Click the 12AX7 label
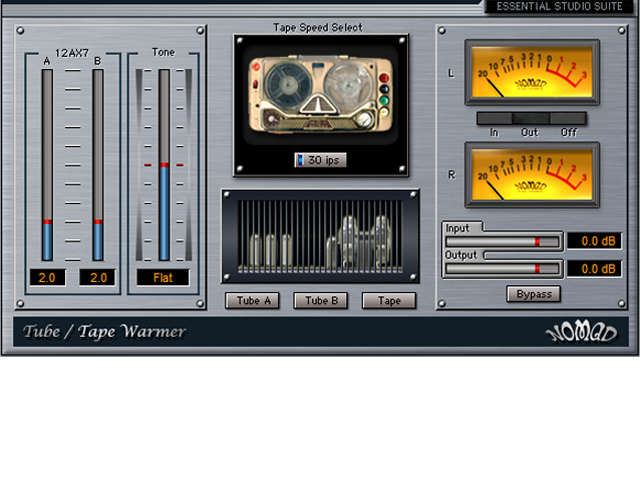Viewport: 640px width, 480px height. 72,53
